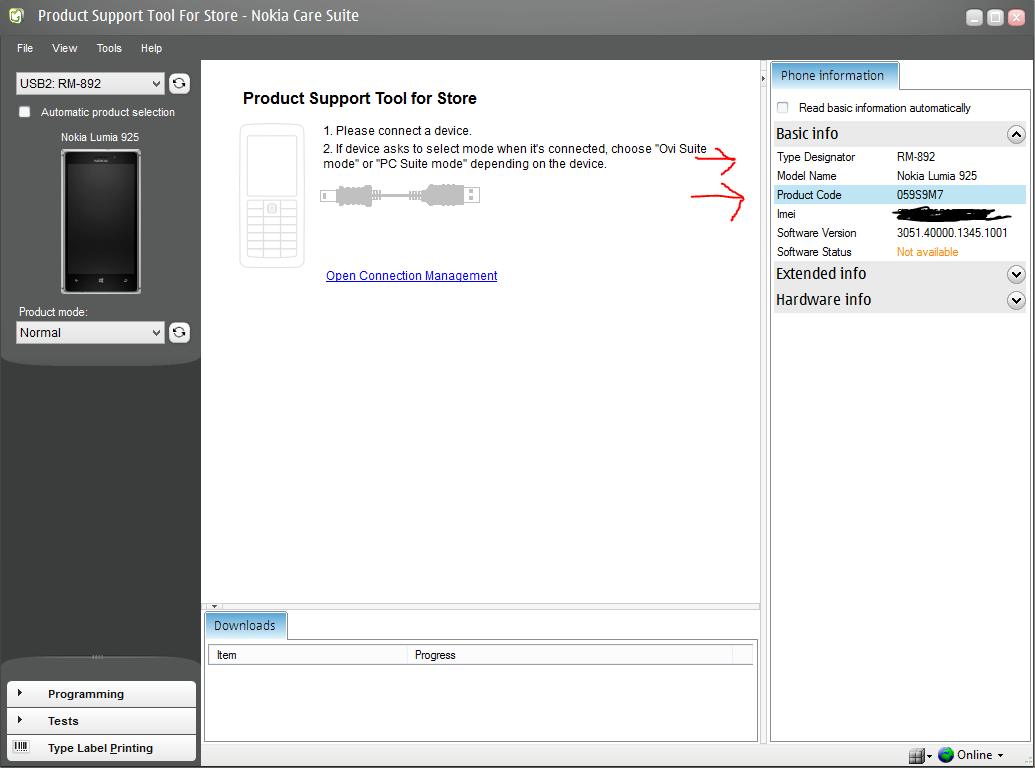Select the Imei row label
1035x768 pixels.
pyautogui.click(x=786, y=214)
